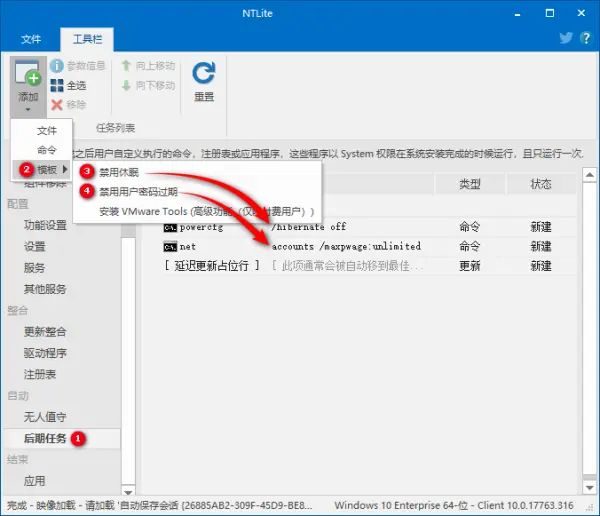600x516 pixels.
Task: Open 其他服务 in the sidebar
Action: click(x=45, y=289)
